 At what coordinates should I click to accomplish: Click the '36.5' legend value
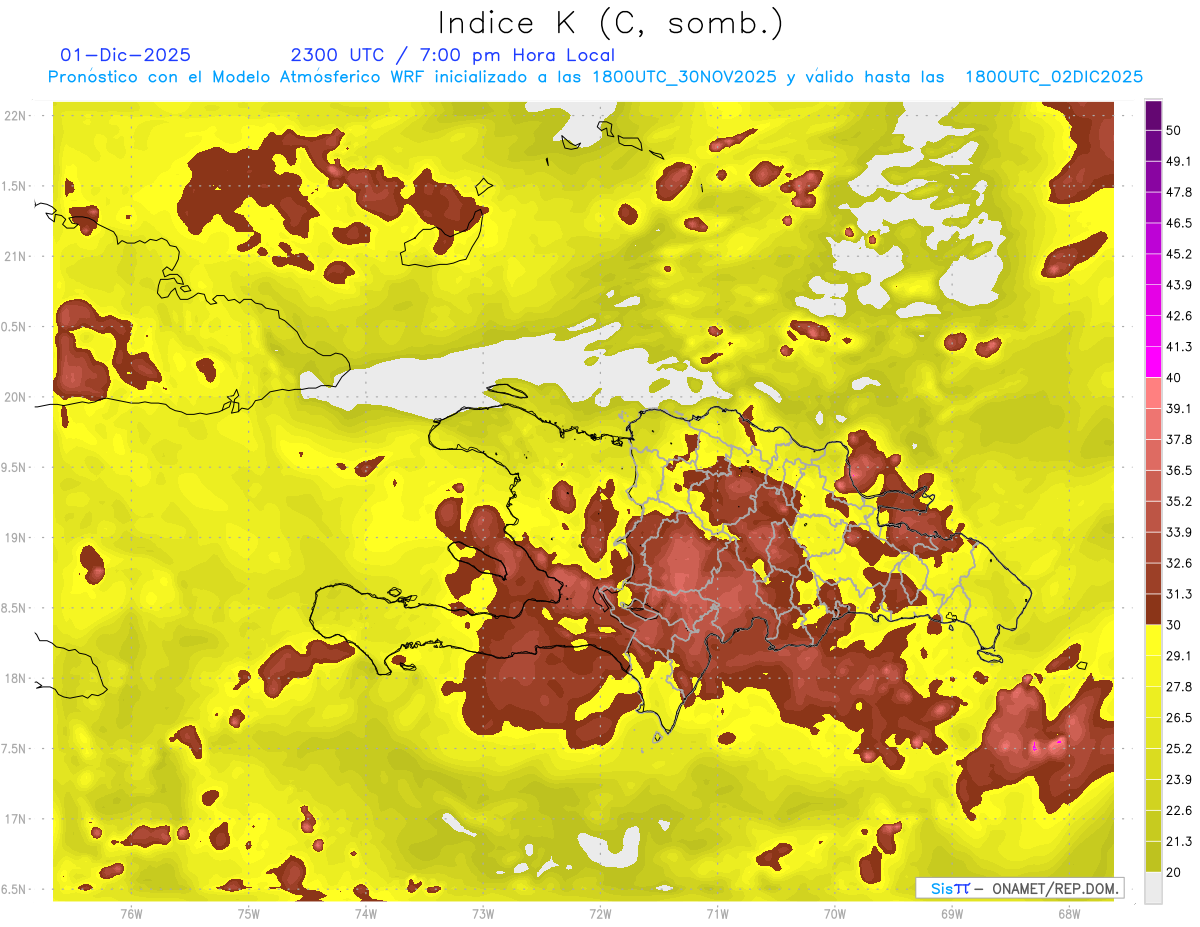tap(1179, 470)
